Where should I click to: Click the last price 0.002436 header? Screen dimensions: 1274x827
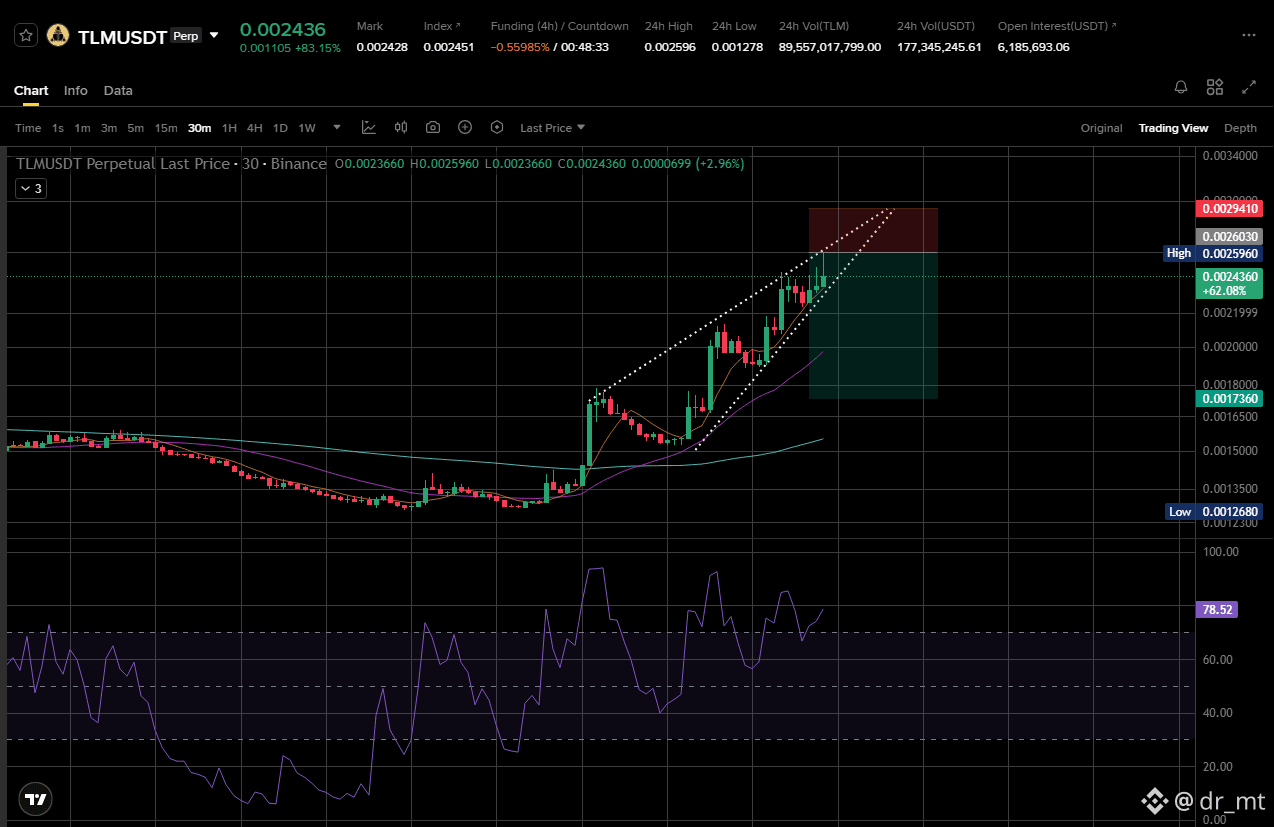pos(282,29)
